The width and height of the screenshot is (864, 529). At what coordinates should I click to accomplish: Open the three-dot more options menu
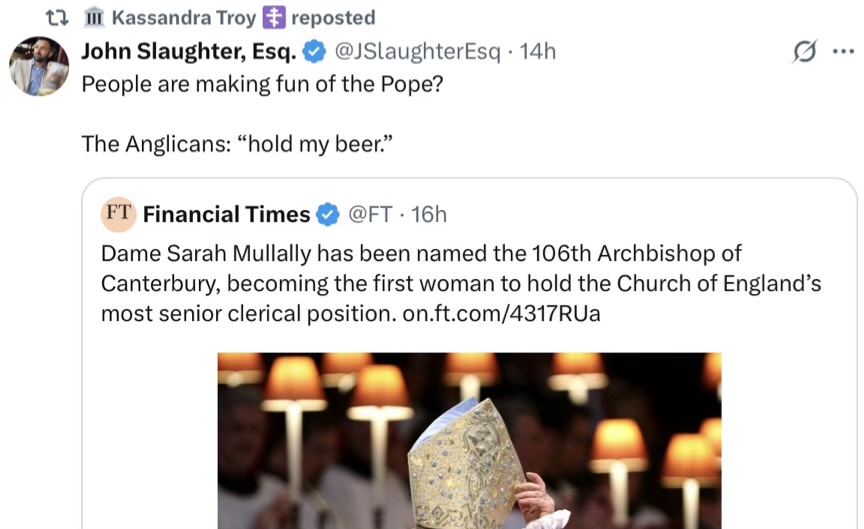click(843, 52)
